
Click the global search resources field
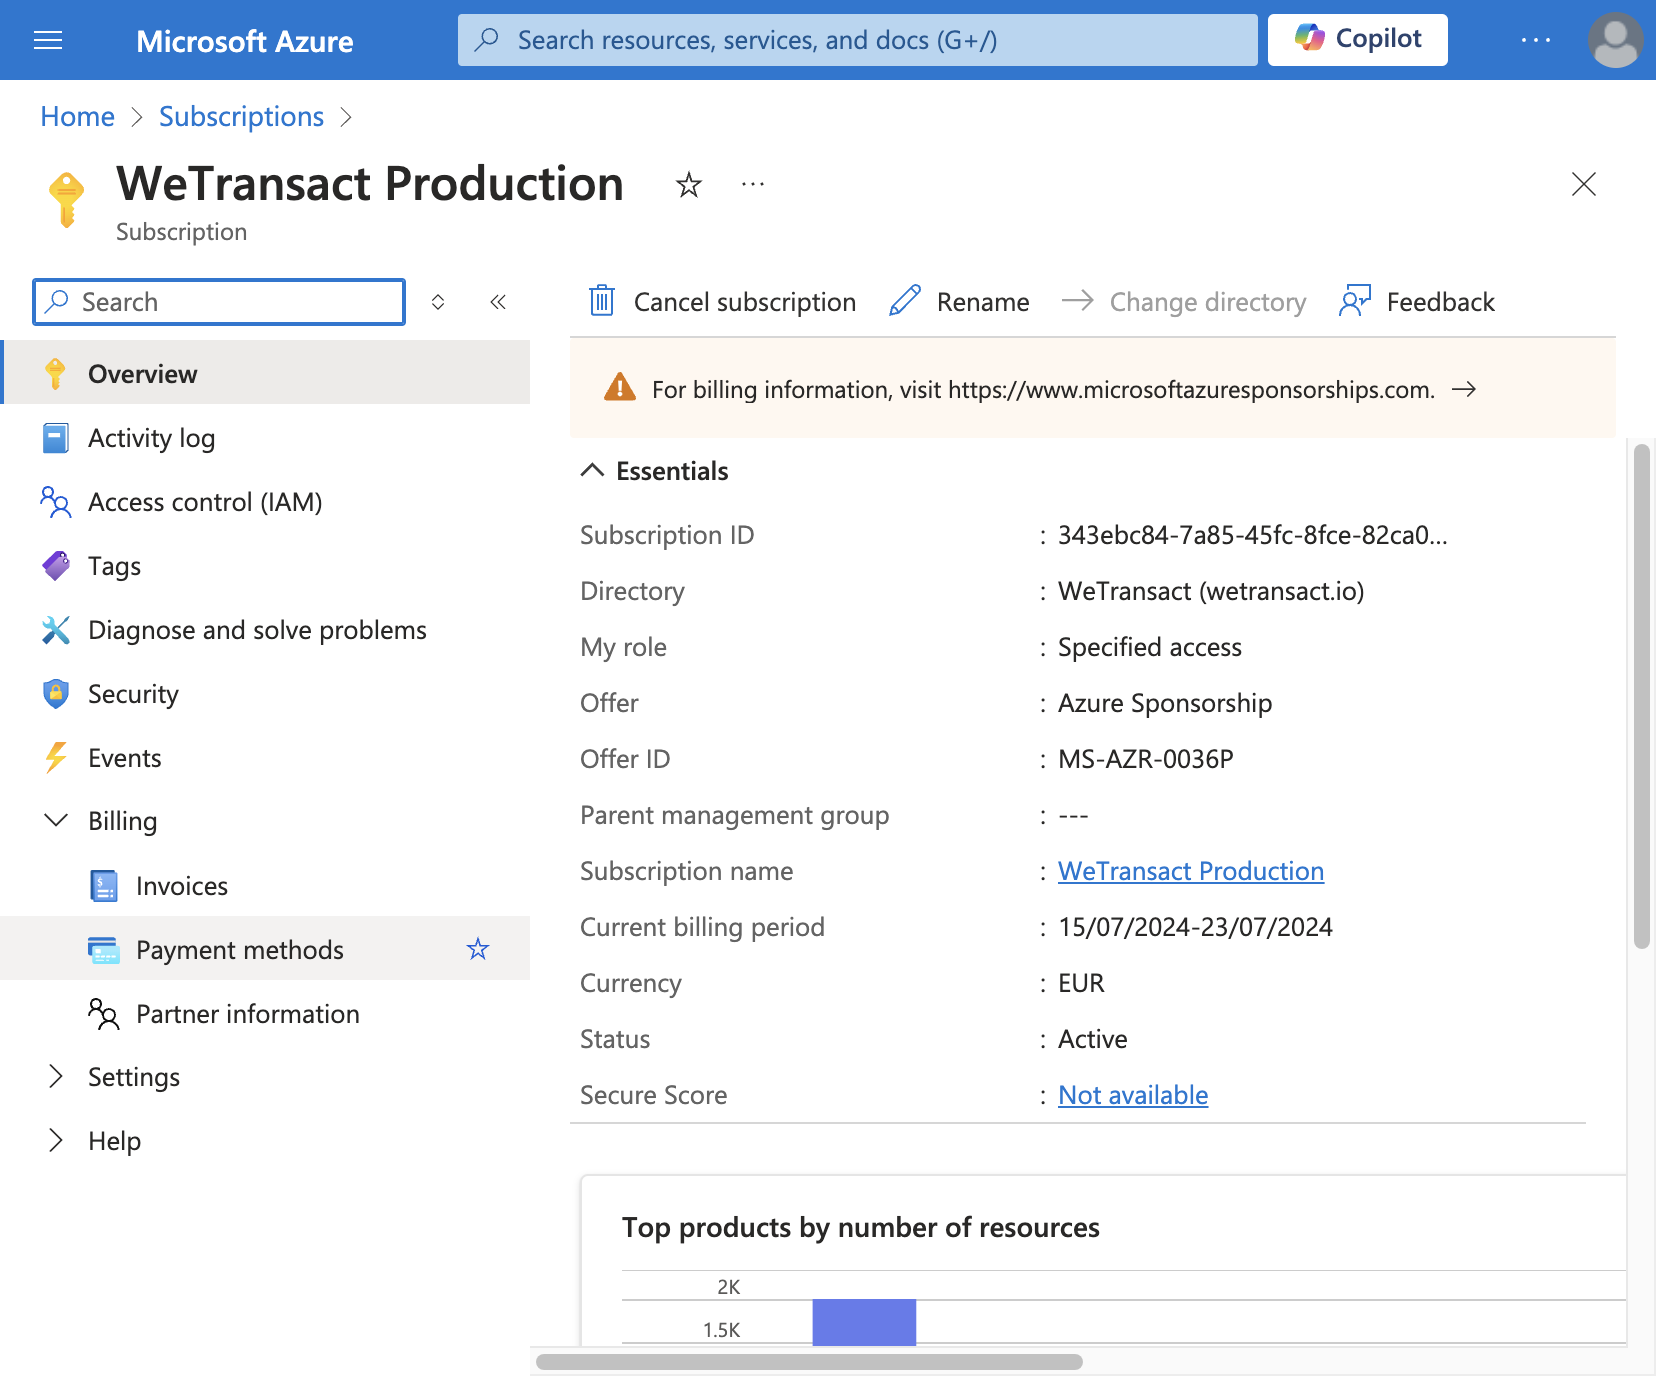(x=857, y=40)
